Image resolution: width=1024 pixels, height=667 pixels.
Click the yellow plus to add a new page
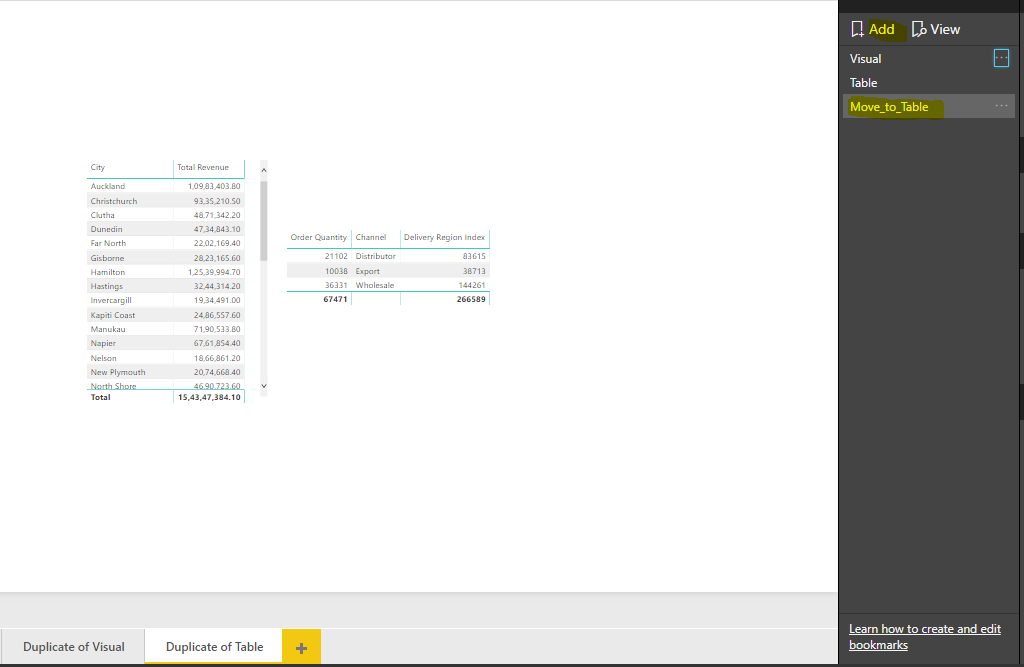click(301, 646)
